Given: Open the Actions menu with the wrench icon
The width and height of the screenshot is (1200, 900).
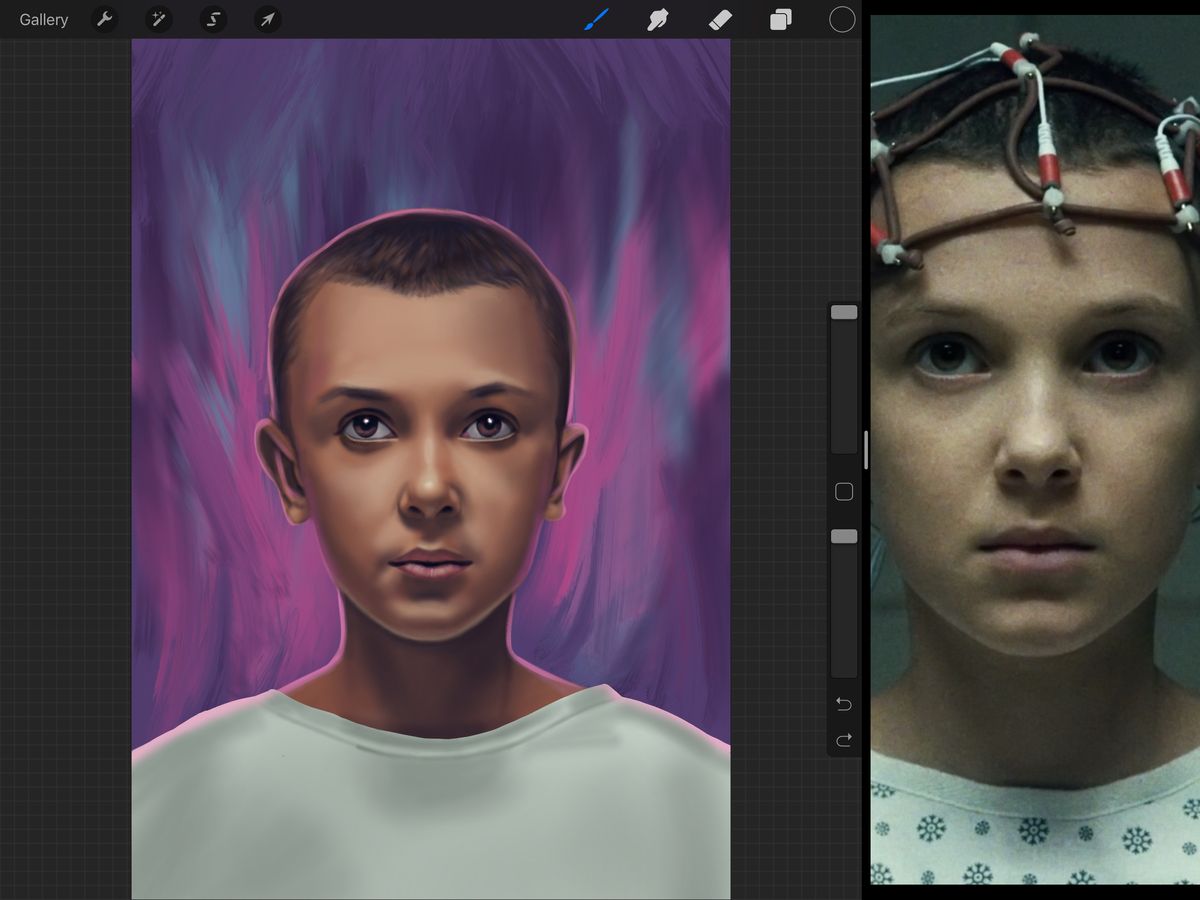Looking at the screenshot, I should [104, 19].
